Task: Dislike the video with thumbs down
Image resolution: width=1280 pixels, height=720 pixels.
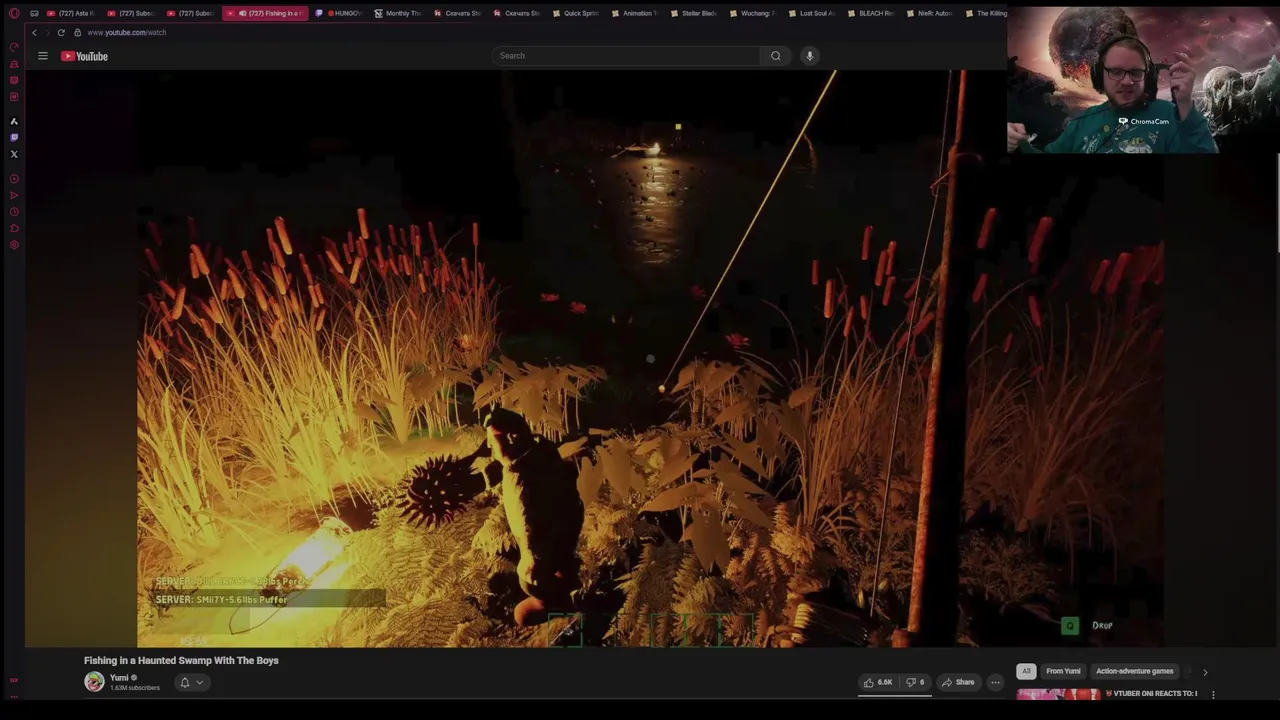Action: [x=915, y=682]
